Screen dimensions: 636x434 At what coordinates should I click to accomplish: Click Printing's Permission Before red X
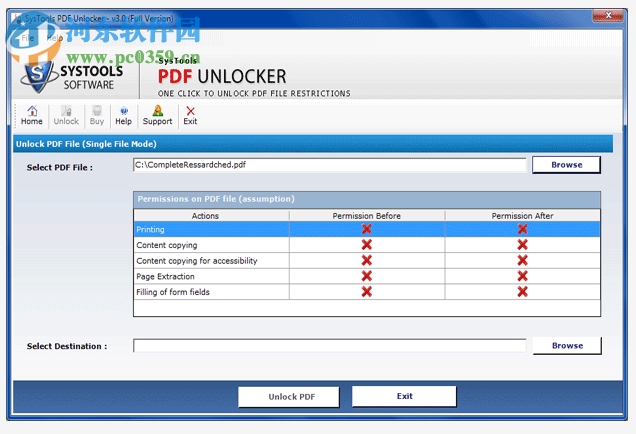click(367, 229)
